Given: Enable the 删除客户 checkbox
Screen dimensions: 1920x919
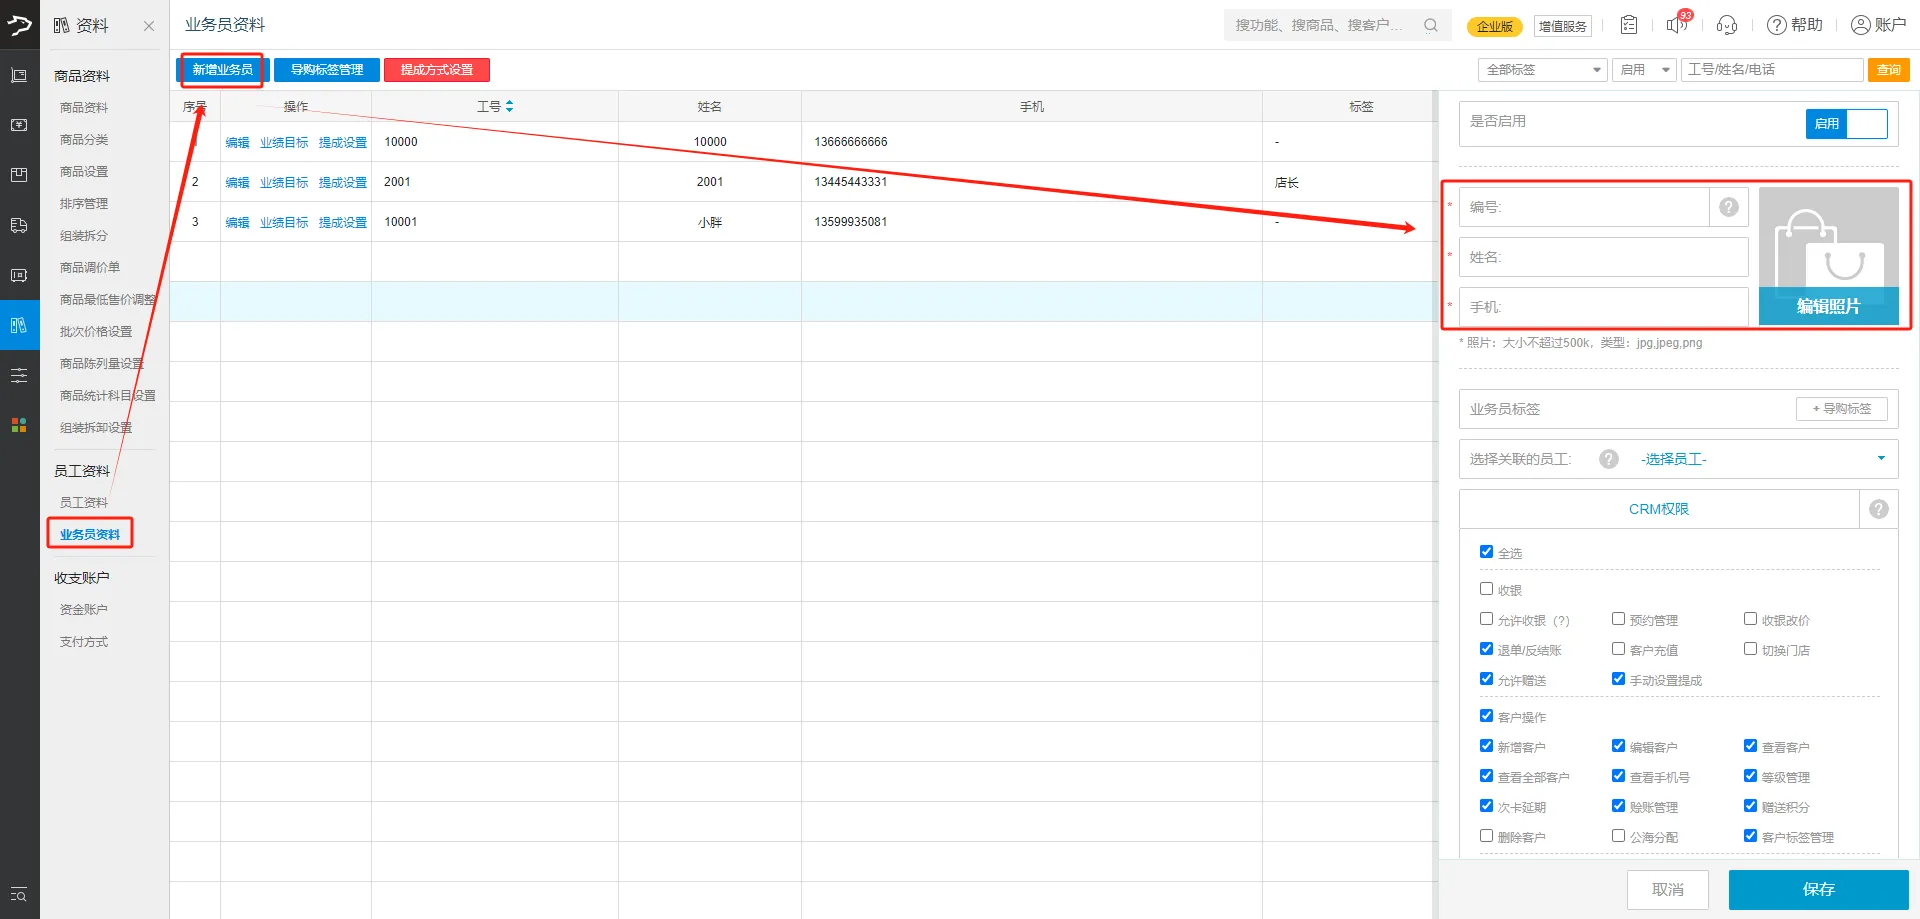Looking at the screenshot, I should coord(1486,836).
